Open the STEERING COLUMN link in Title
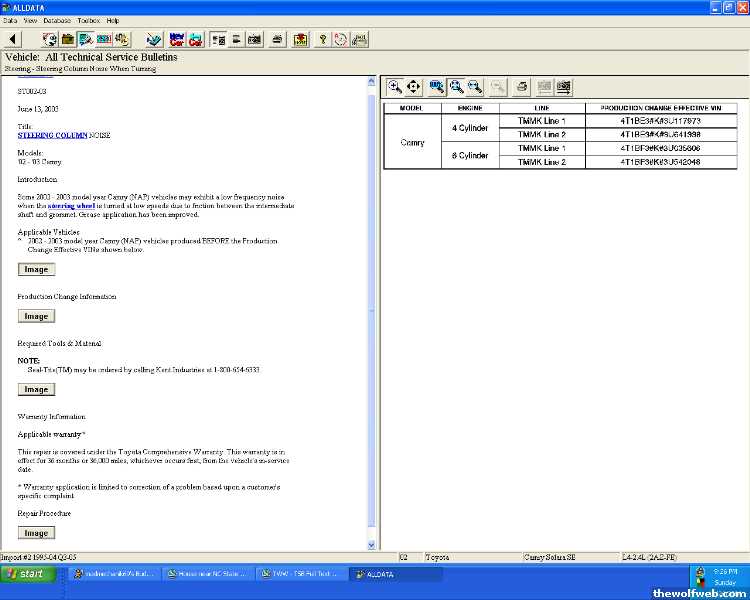The height and width of the screenshot is (600, 750). point(53,134)
